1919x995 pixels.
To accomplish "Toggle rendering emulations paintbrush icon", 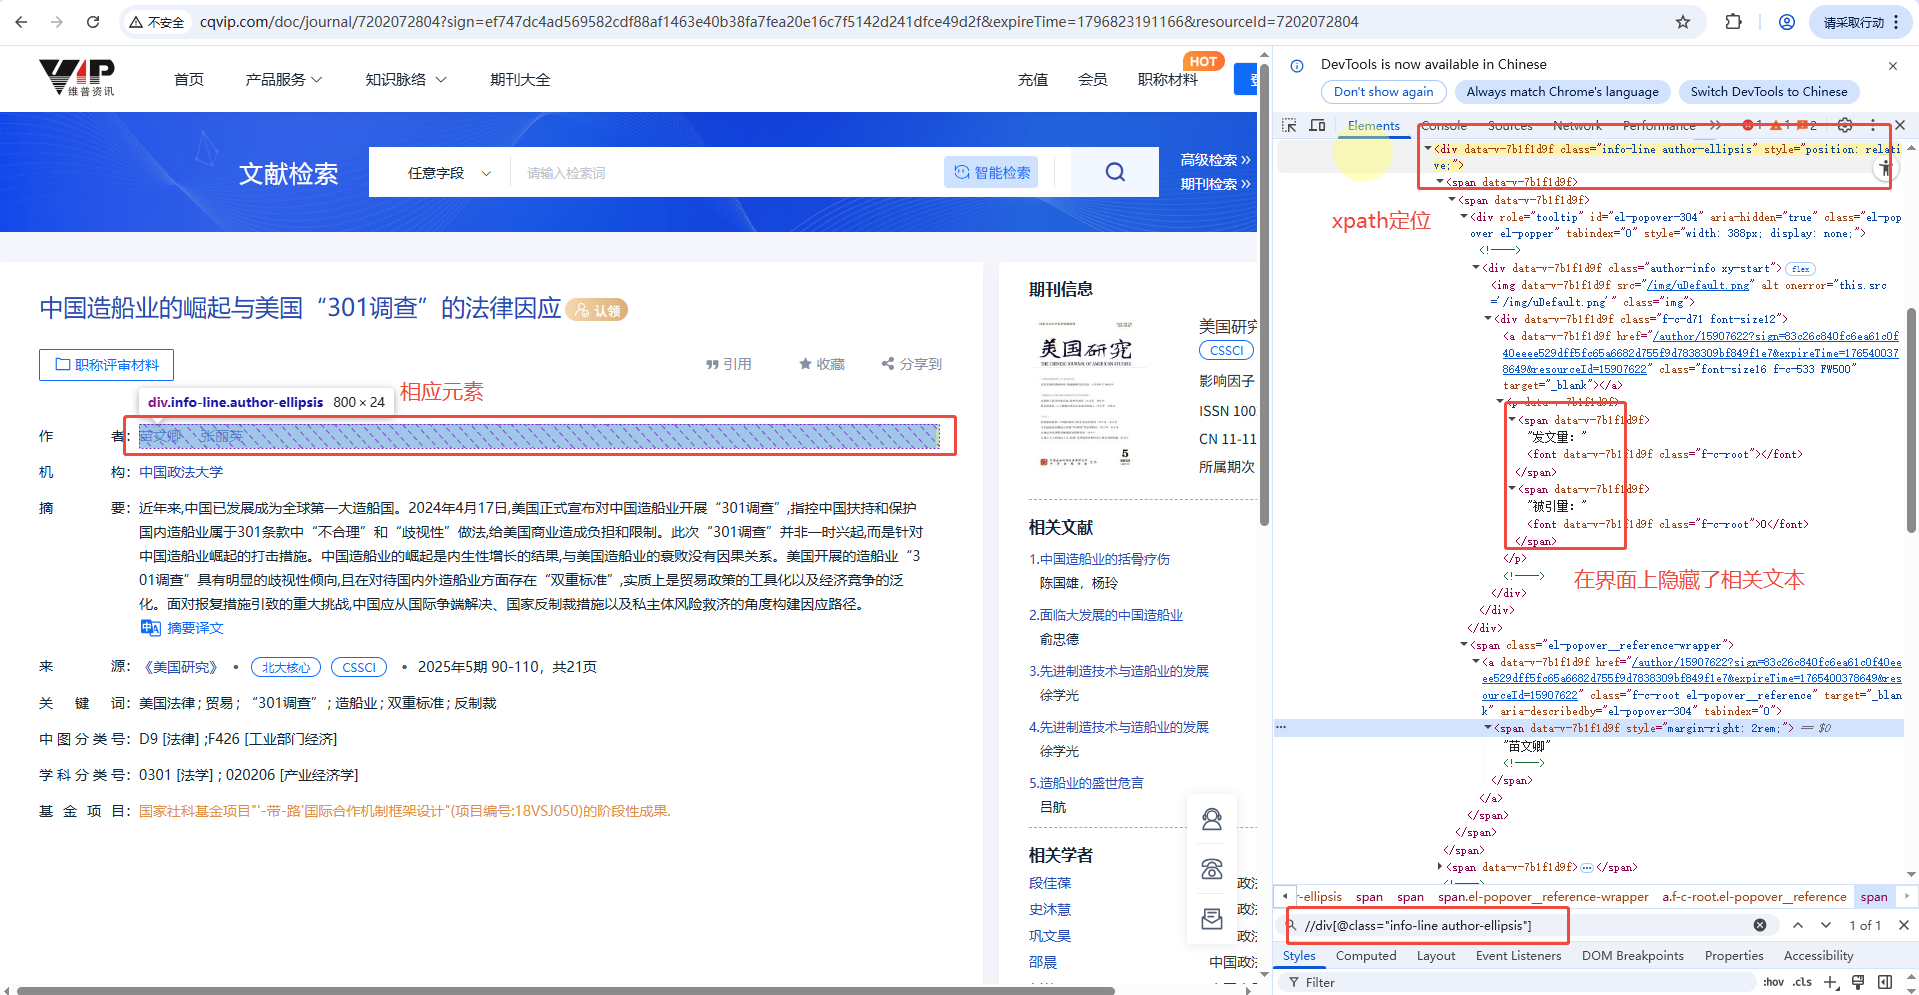I will pos(1858,982).
